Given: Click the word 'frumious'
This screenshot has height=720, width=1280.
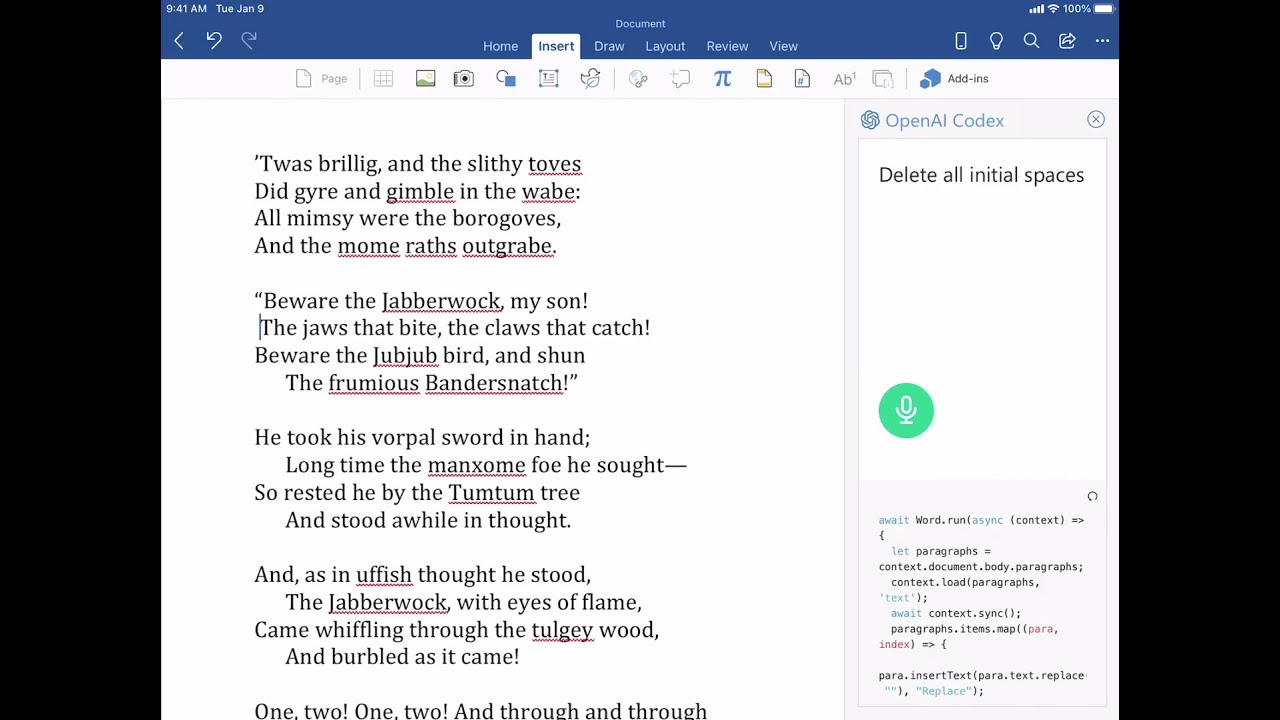Looking at the screenshot, I should click(x=374, y=383).
